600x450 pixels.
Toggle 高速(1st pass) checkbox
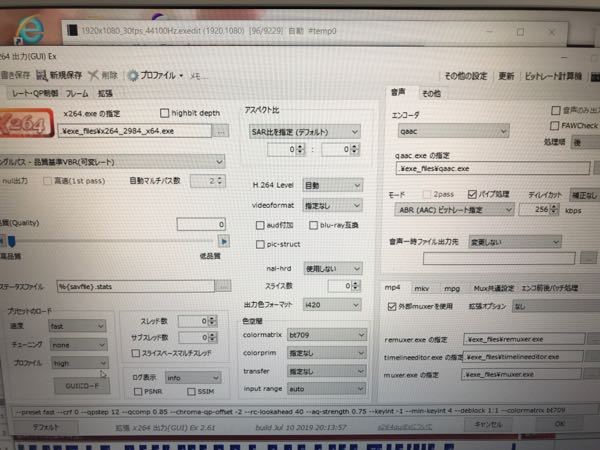coord(47,181)
